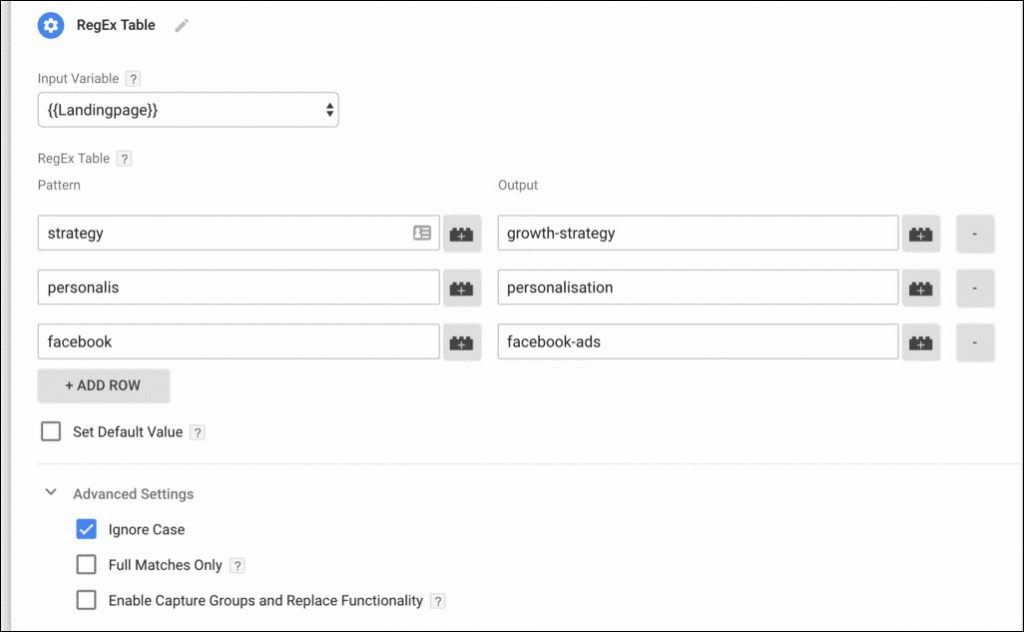This screenshot has width=1024, height=632.
Task: Remove the facebook-ads row
Action: point(975,342)
